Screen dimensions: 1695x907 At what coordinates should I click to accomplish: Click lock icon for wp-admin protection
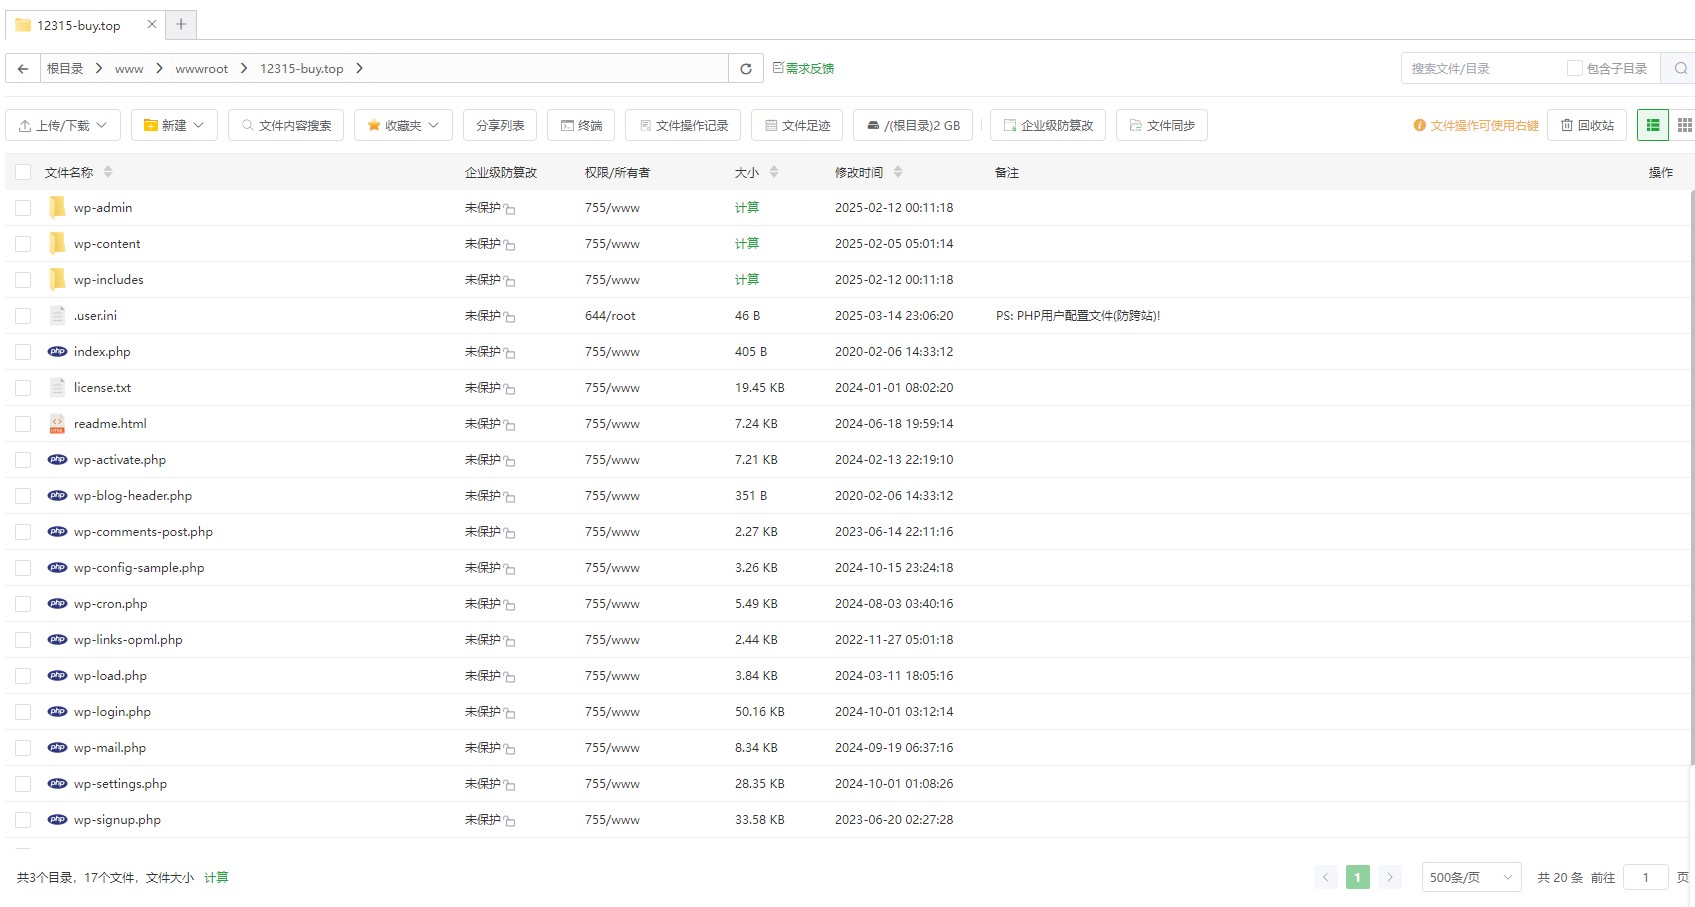point(509,209)
